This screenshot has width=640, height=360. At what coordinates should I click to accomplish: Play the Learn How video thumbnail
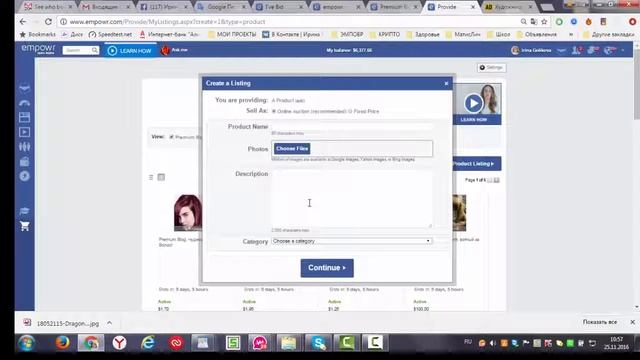pos(473,103)
